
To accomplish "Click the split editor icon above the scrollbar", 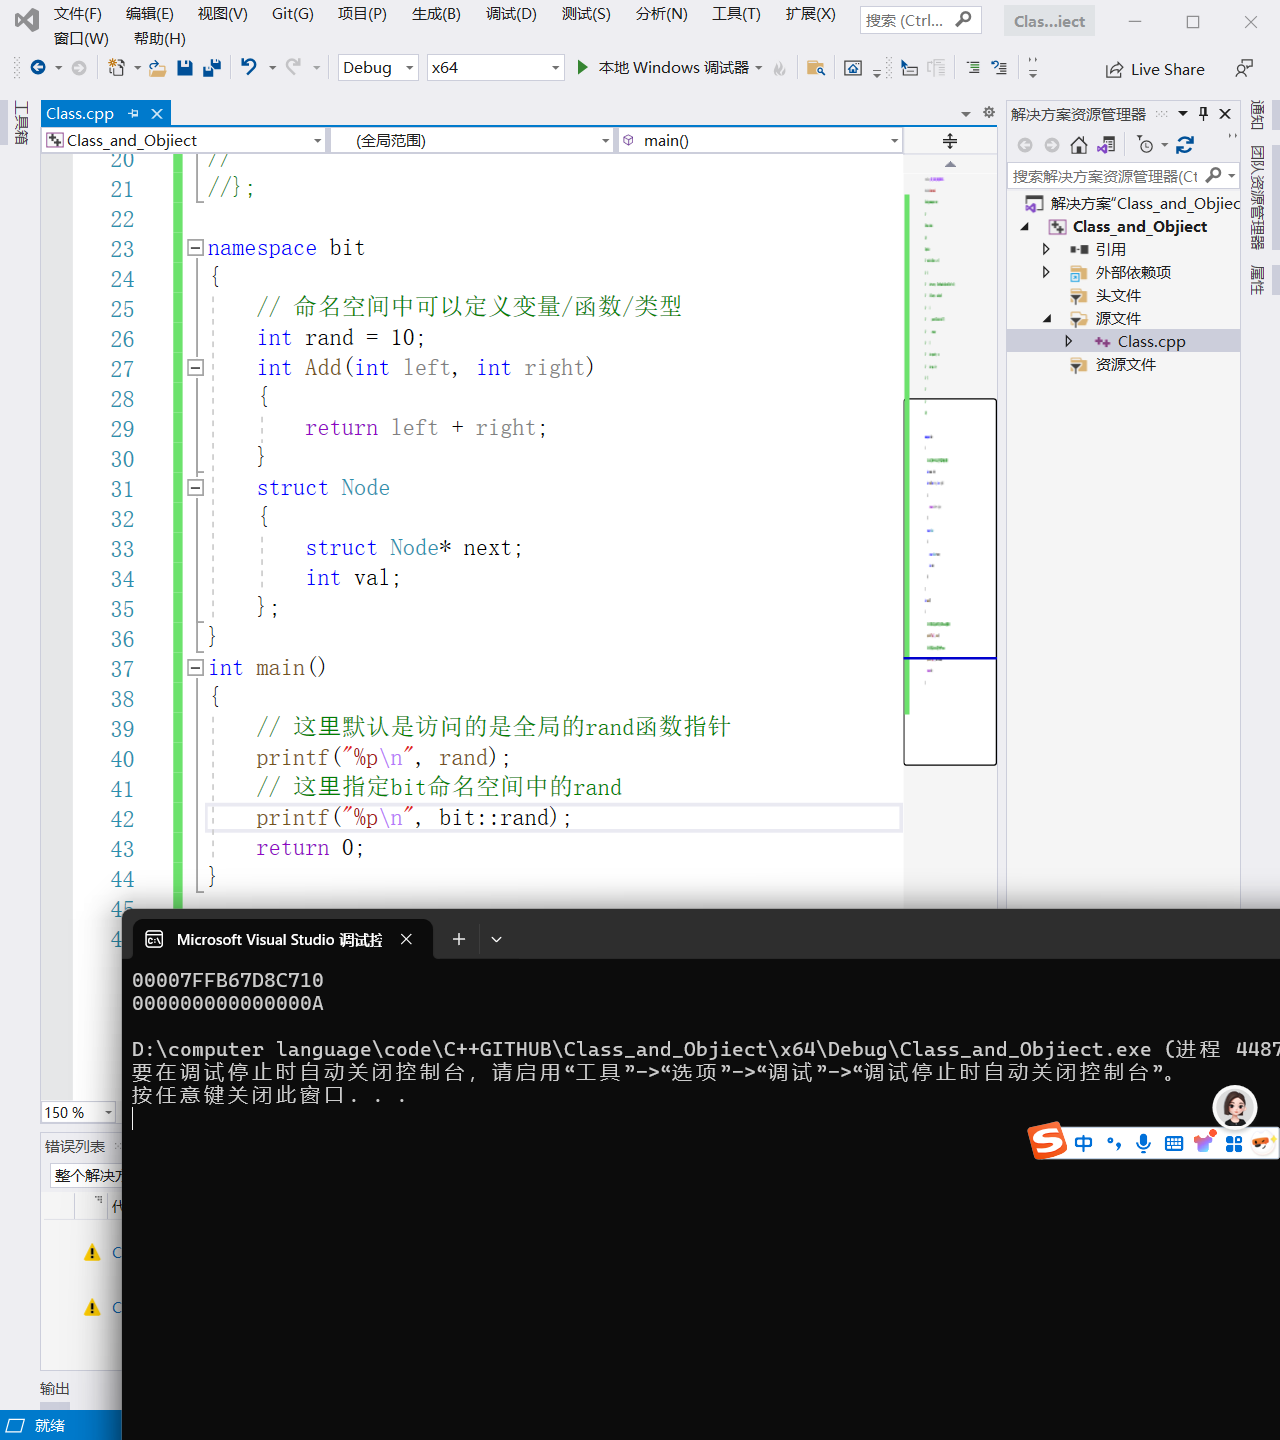I will pos(950,141).
